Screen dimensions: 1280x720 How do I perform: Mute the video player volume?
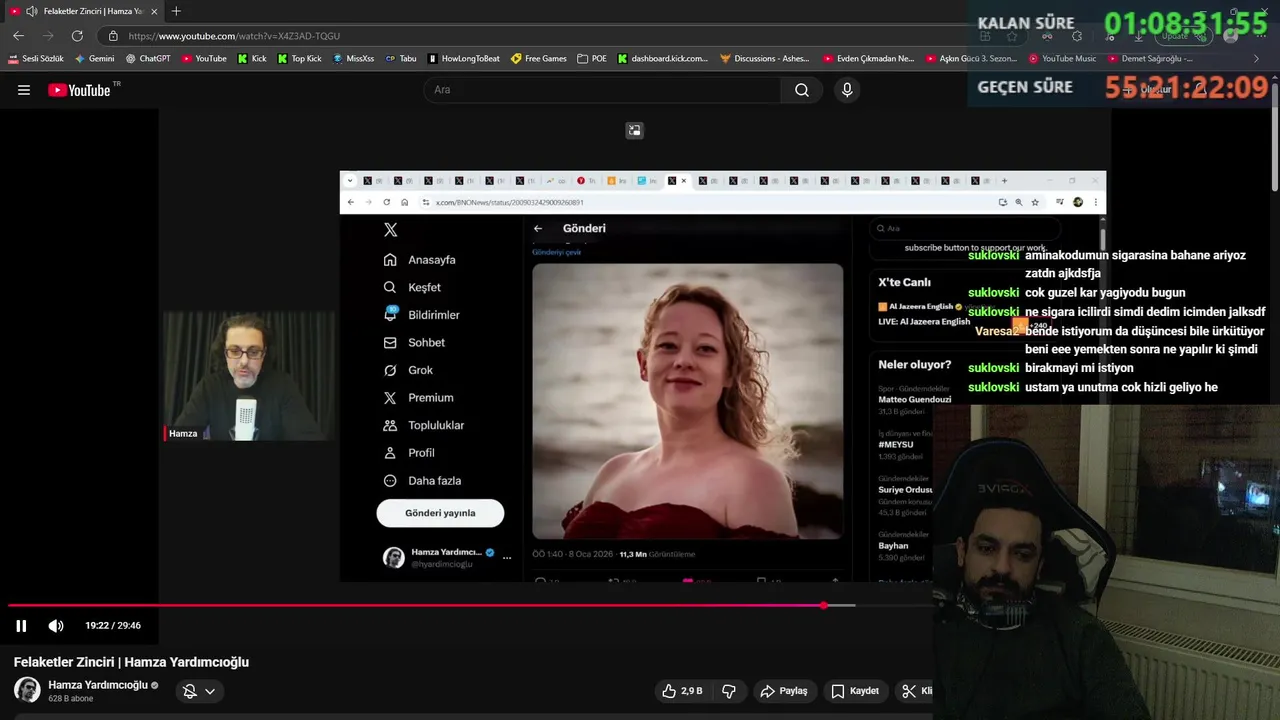(56, 626)
